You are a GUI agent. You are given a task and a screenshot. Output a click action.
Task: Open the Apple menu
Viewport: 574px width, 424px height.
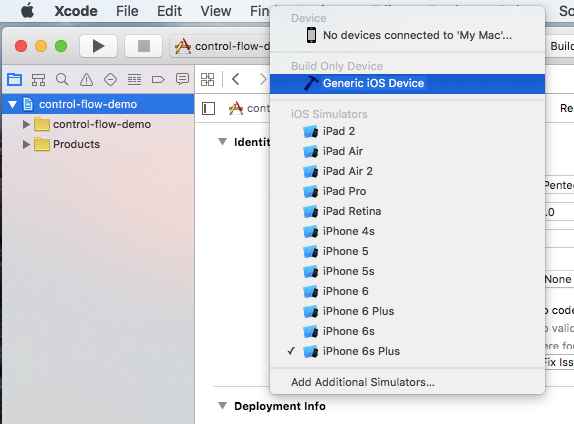tap(27, 11)
